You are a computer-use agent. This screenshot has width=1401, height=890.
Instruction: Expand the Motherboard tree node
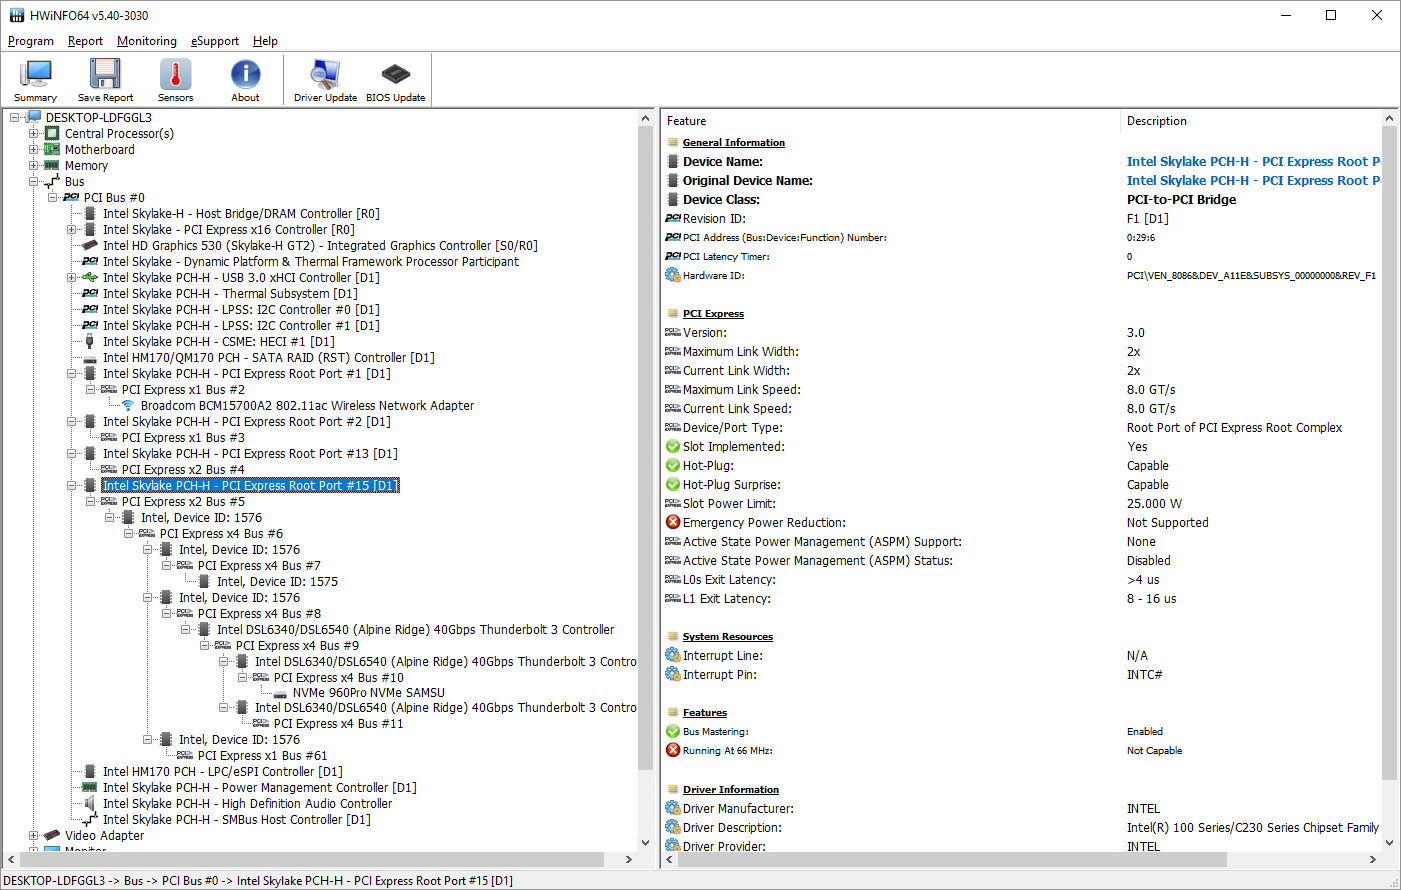pyautogui.click(x=34, y=150)
